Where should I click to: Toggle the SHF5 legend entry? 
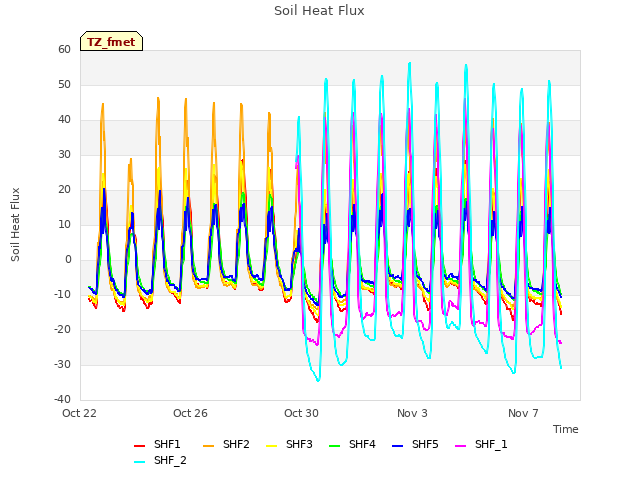[x=415, y=444]
